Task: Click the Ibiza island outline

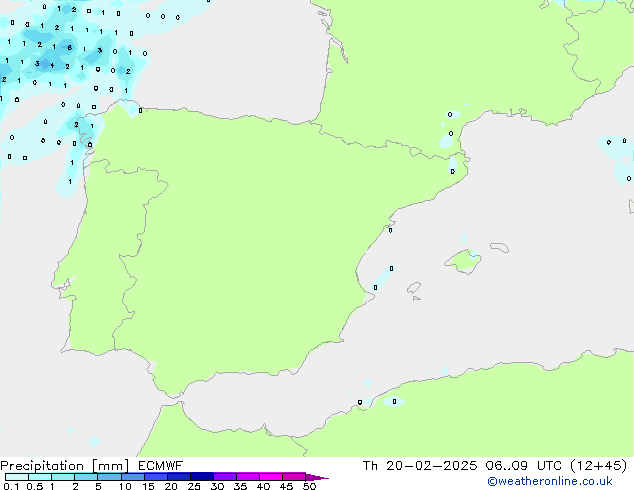Action: (414, 288)
